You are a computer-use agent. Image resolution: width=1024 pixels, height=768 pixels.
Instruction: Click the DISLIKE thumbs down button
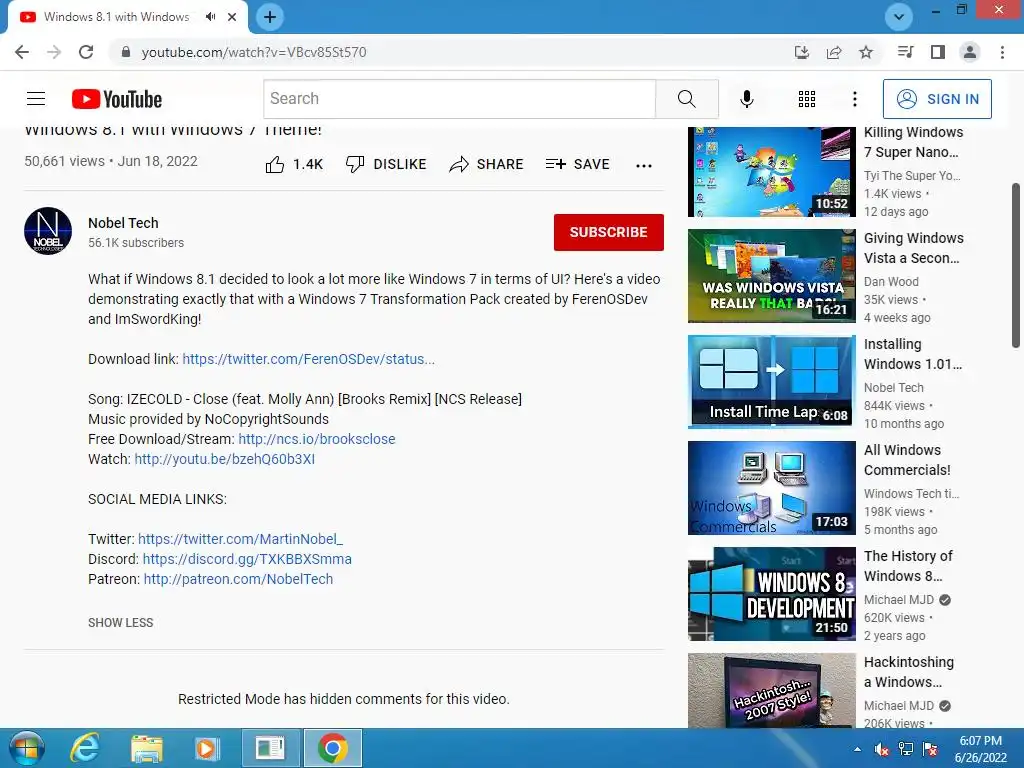coord(386,165)
